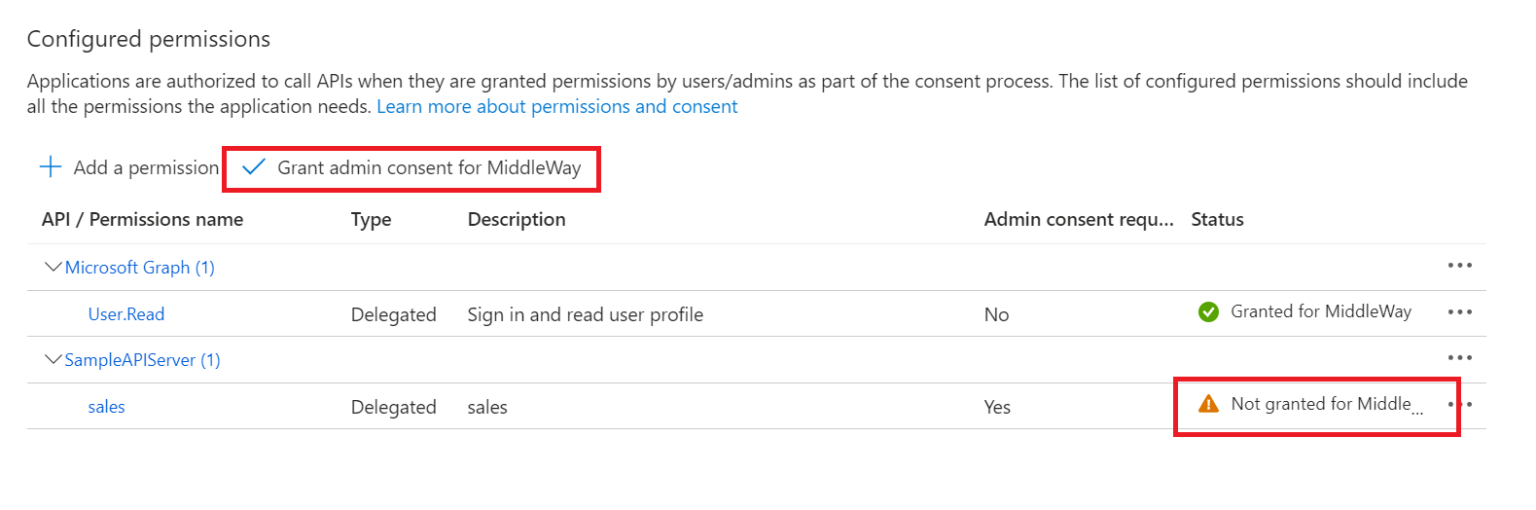1536x510 pixels.
Task: Open the User.Read permission link
Action: pos(126,314)
